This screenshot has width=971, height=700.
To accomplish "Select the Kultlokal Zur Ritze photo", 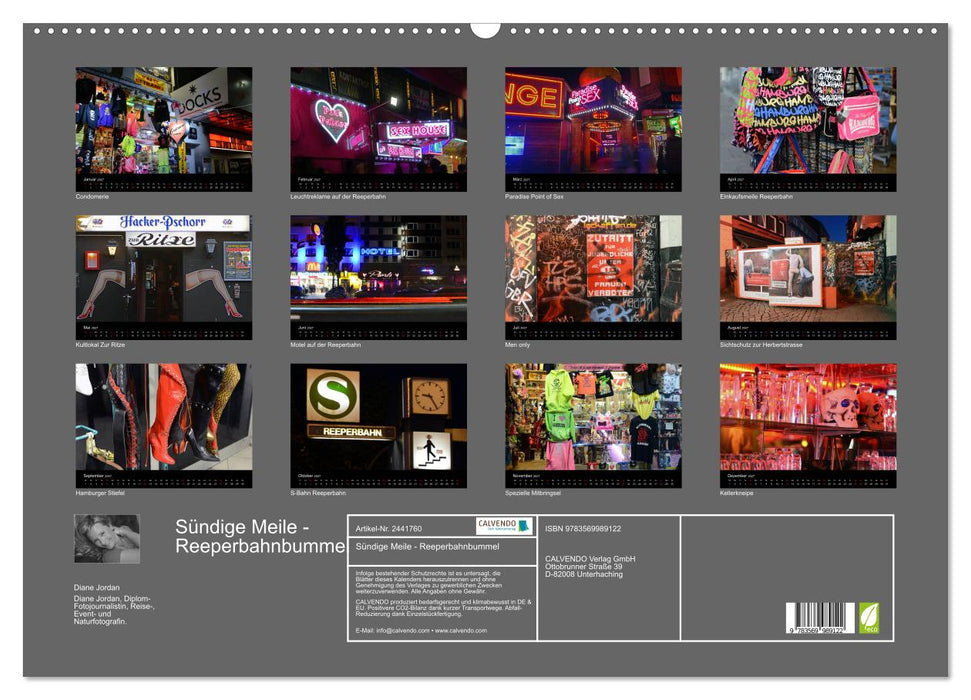I will [x=163, y=277].
